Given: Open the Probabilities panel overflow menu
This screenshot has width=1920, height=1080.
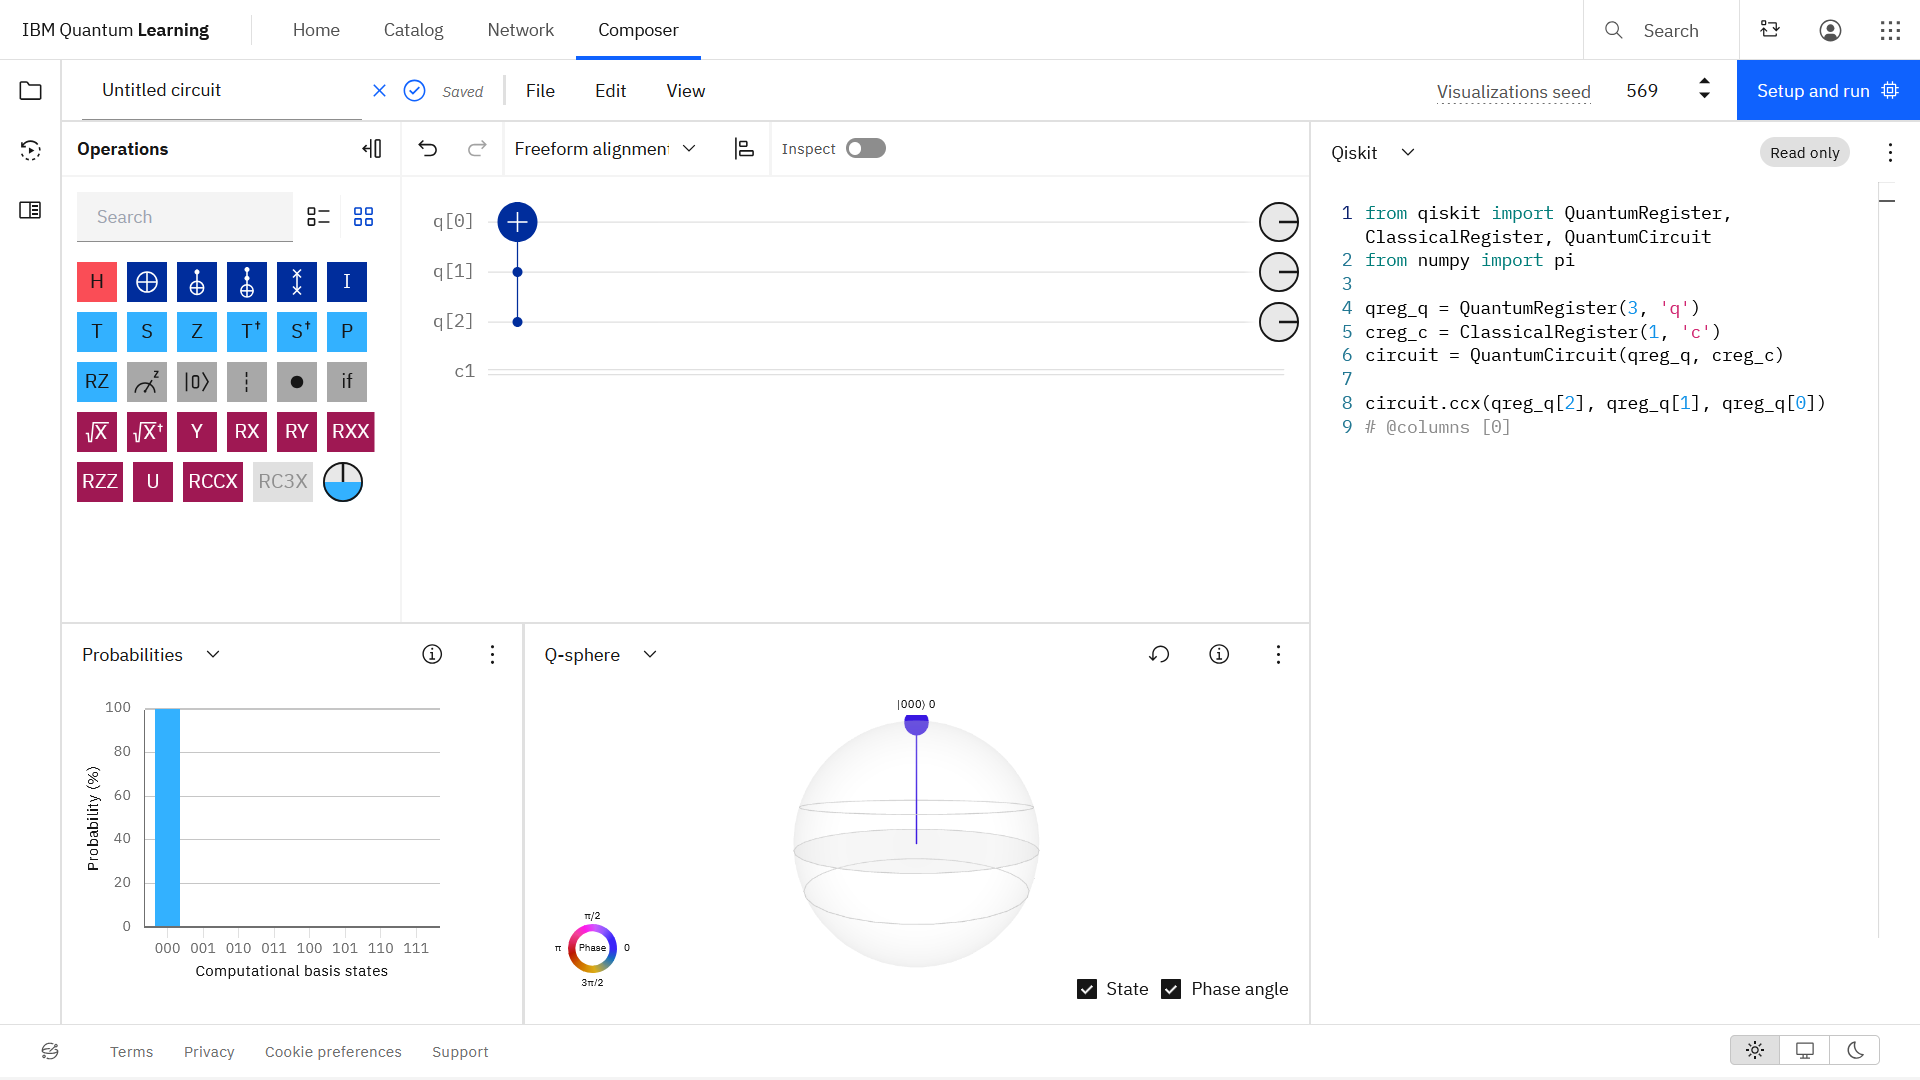Looking at the screenshot, I should point(492,655).
